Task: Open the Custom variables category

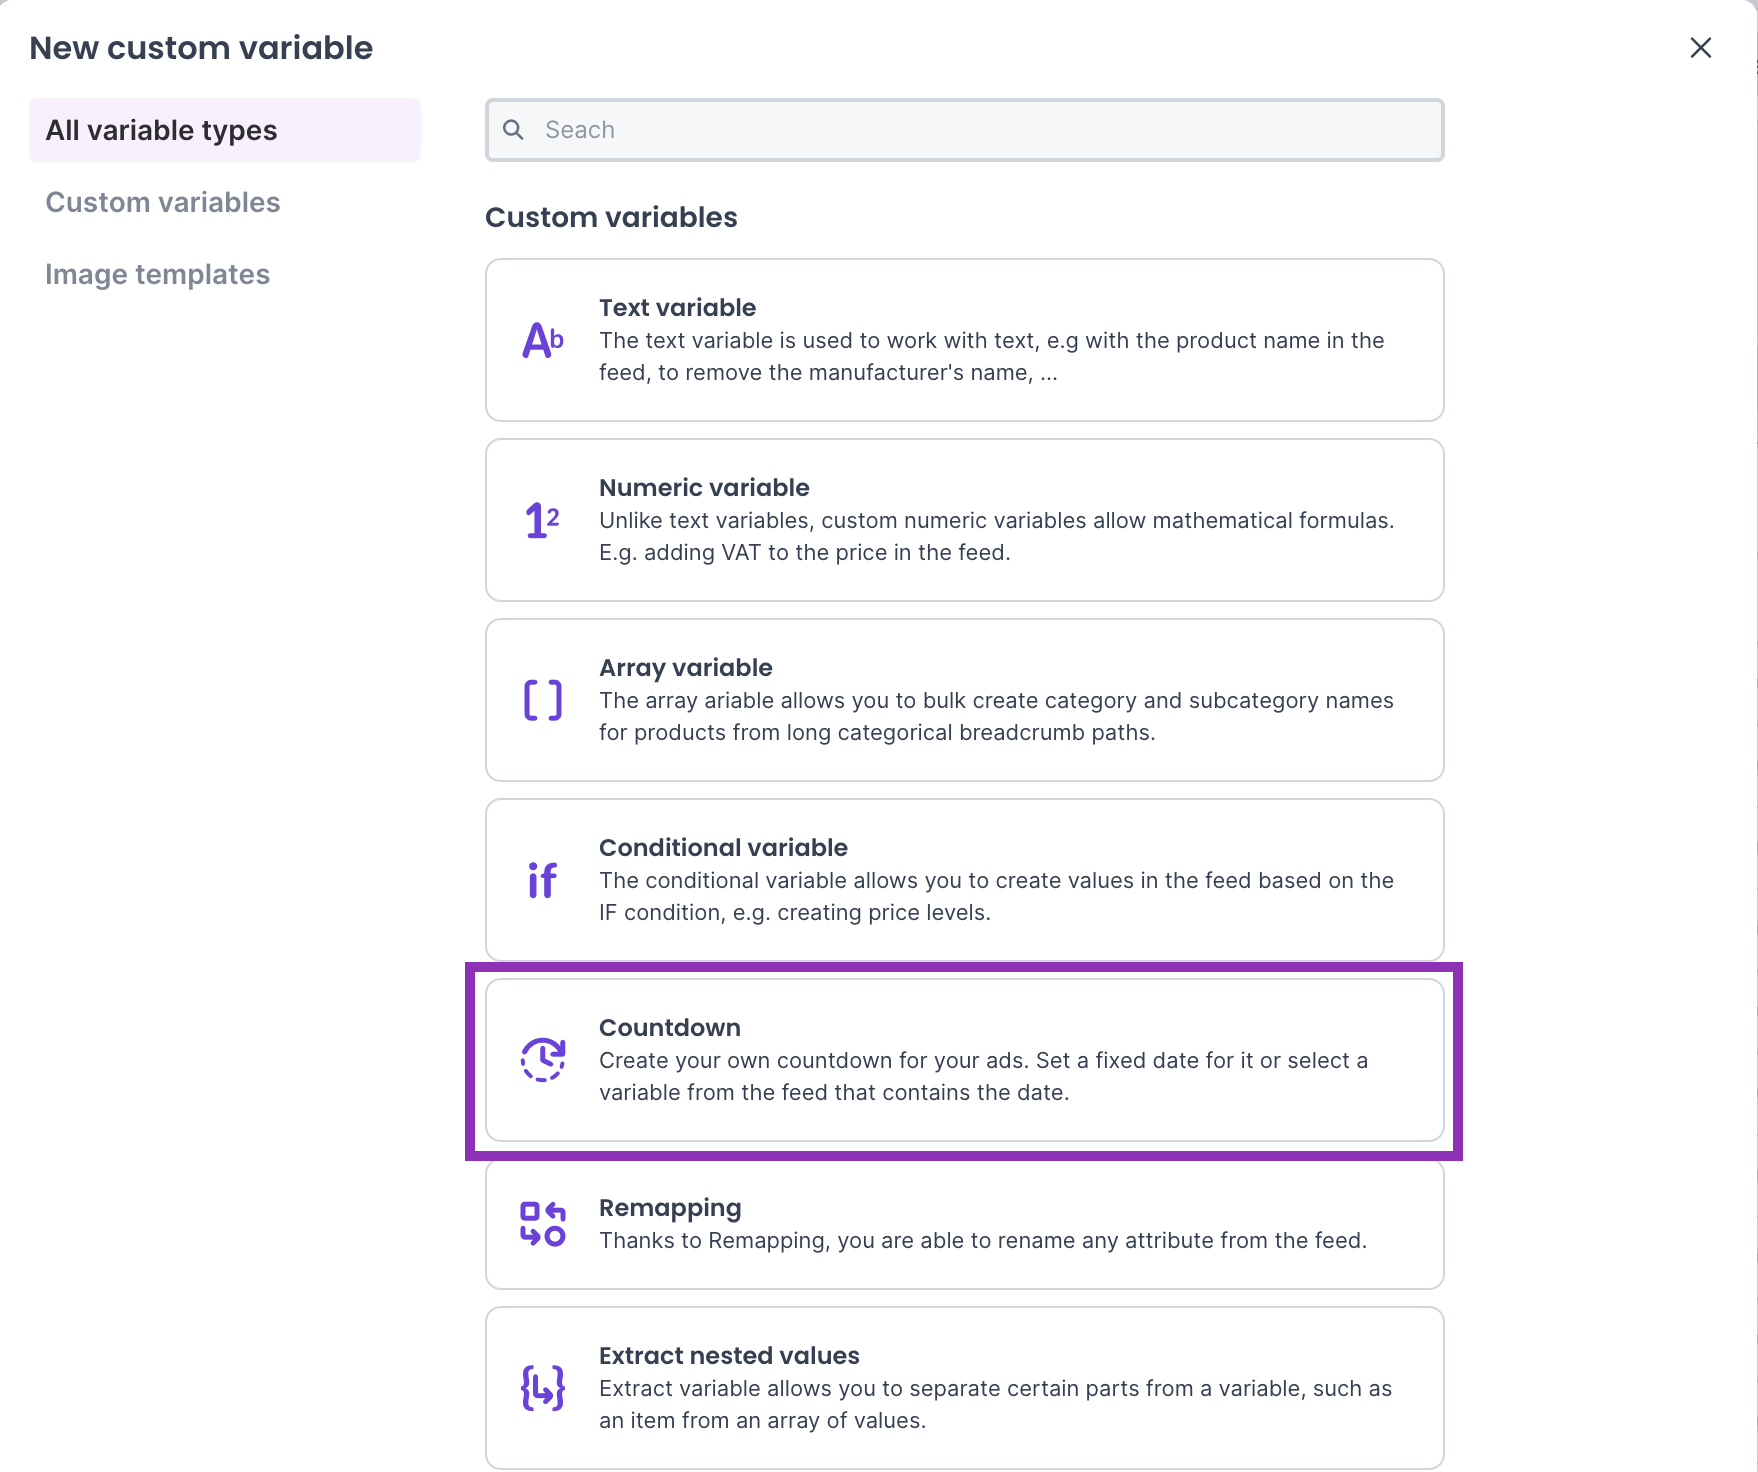Action: (163, 202)
